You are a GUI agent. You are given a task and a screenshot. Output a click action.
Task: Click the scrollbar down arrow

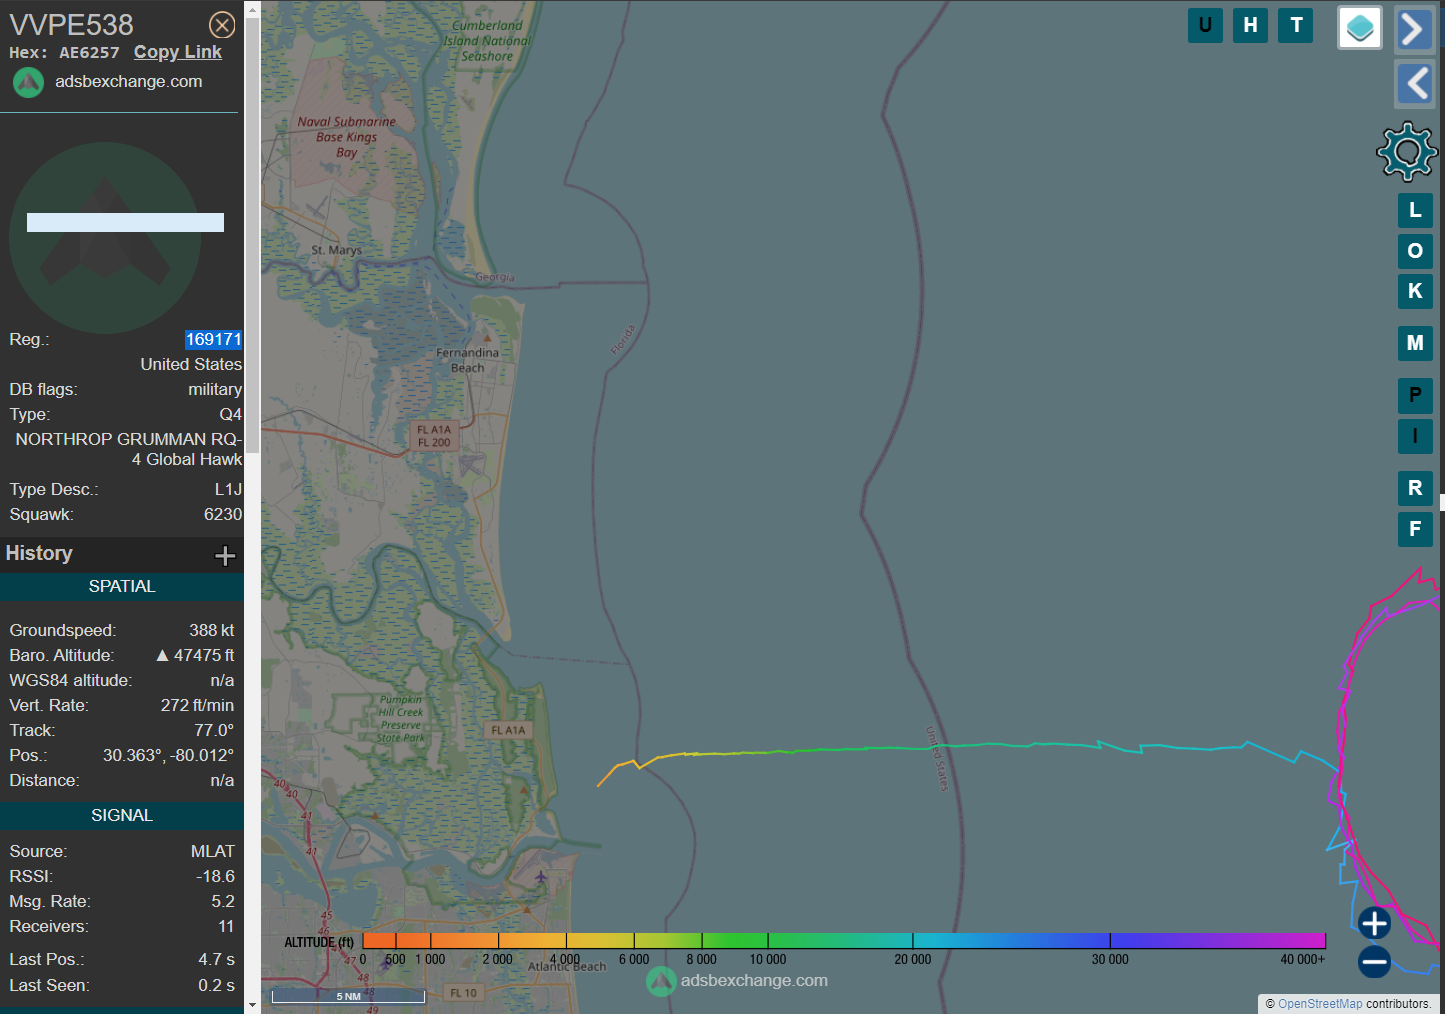coord(252,1004)
